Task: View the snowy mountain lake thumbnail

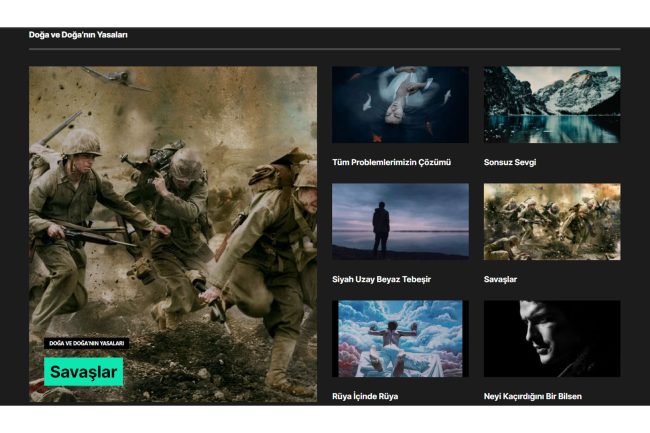Action: tap(552, 105)
